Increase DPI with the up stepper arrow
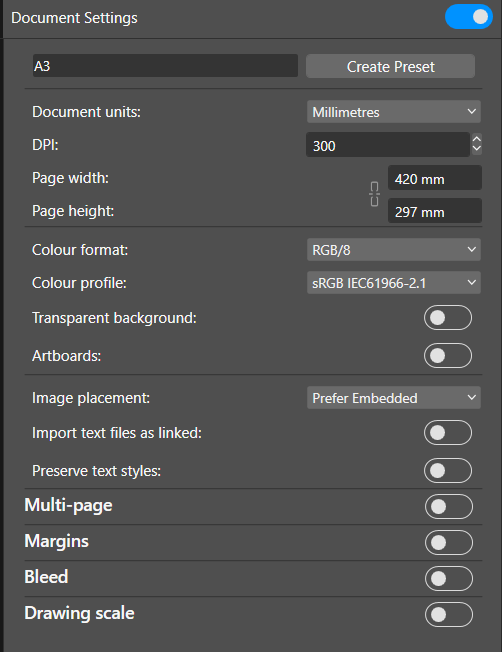Image resolution: width=502 pixels, height=652 pixels. pos(477,139)
